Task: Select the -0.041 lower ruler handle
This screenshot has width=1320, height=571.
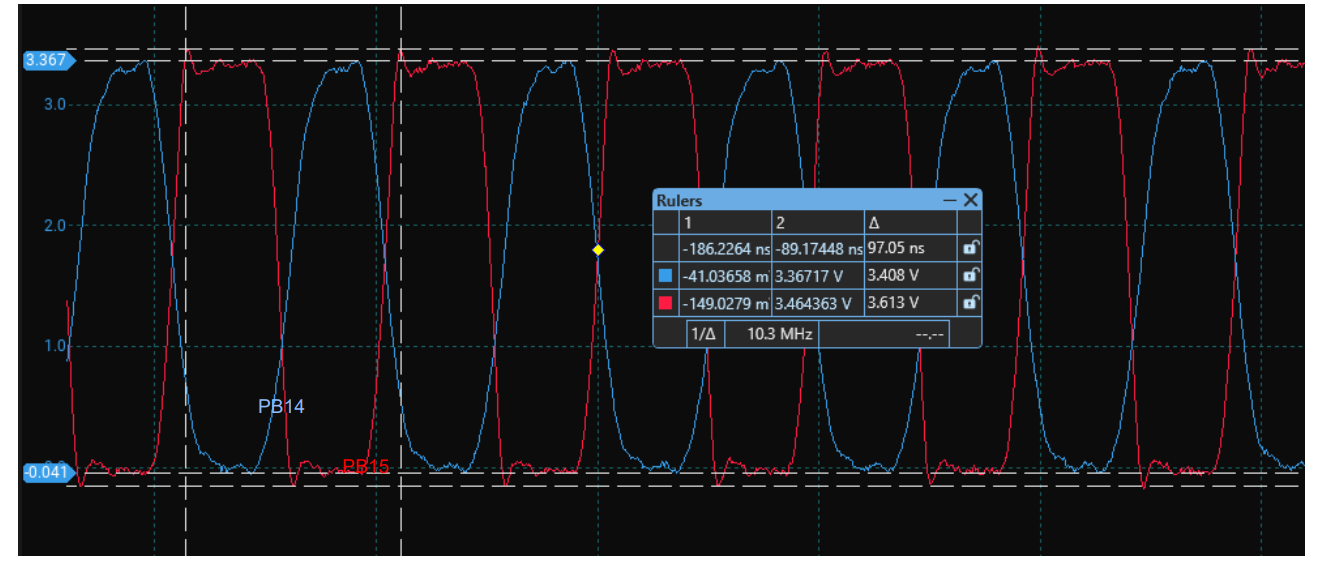Action: [46, 473]
